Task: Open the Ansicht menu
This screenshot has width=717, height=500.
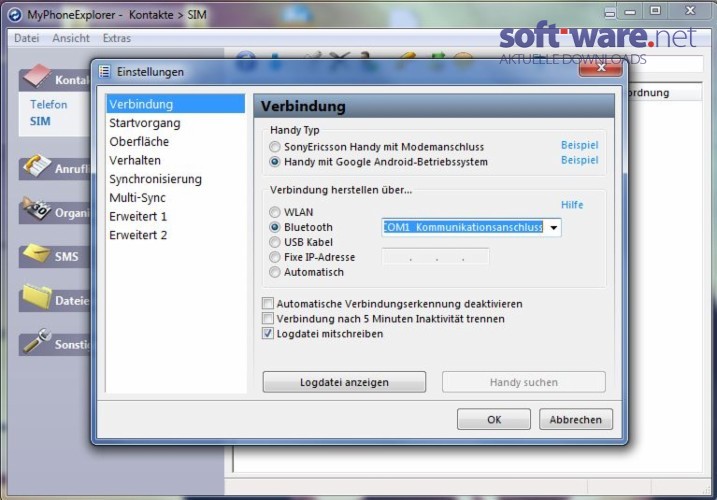Action: coord(71,38)
